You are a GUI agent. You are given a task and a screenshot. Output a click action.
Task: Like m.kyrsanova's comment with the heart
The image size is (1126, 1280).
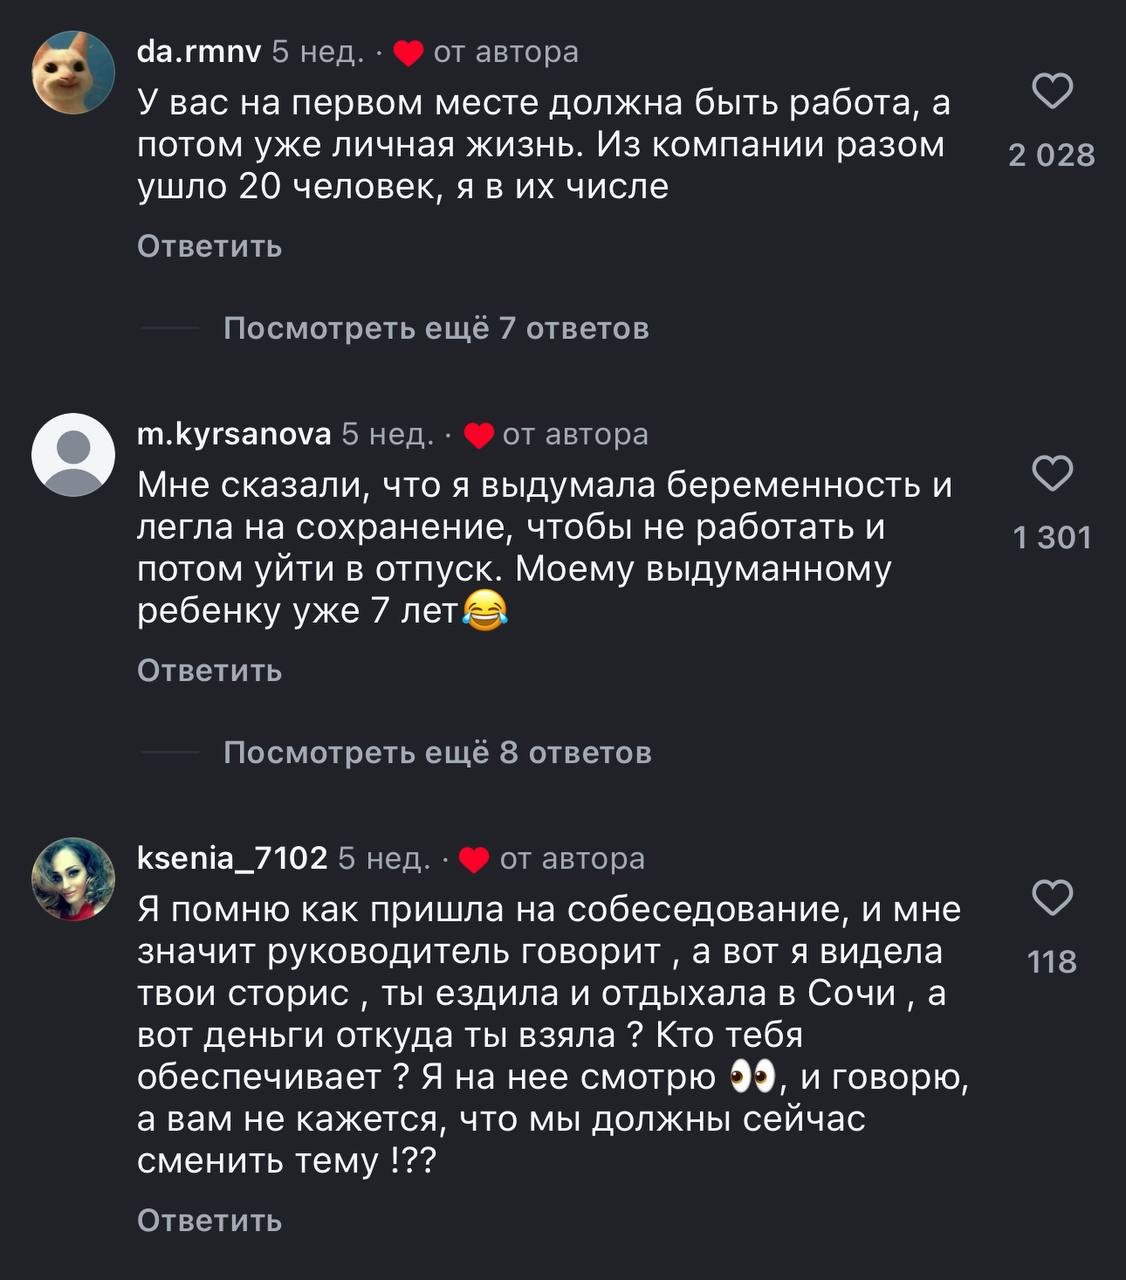[1052, 473]
